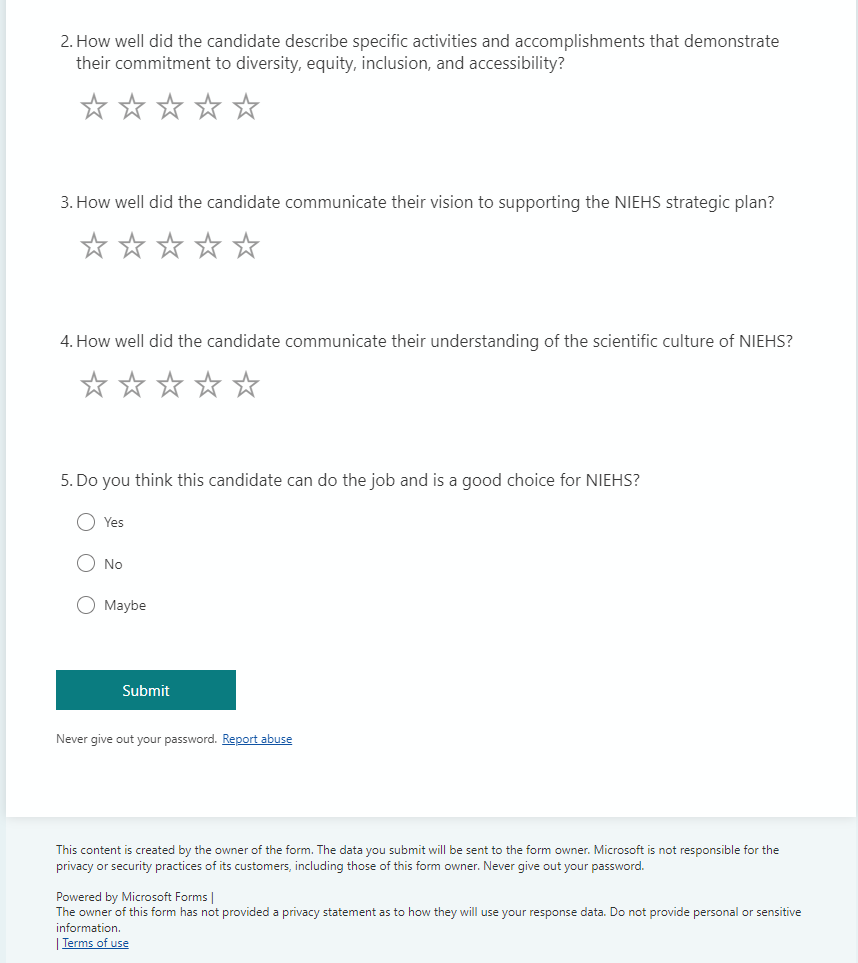Rate diversity commitment question five stars
Screen dimensions: 858x963
click(x=246, y=107)
